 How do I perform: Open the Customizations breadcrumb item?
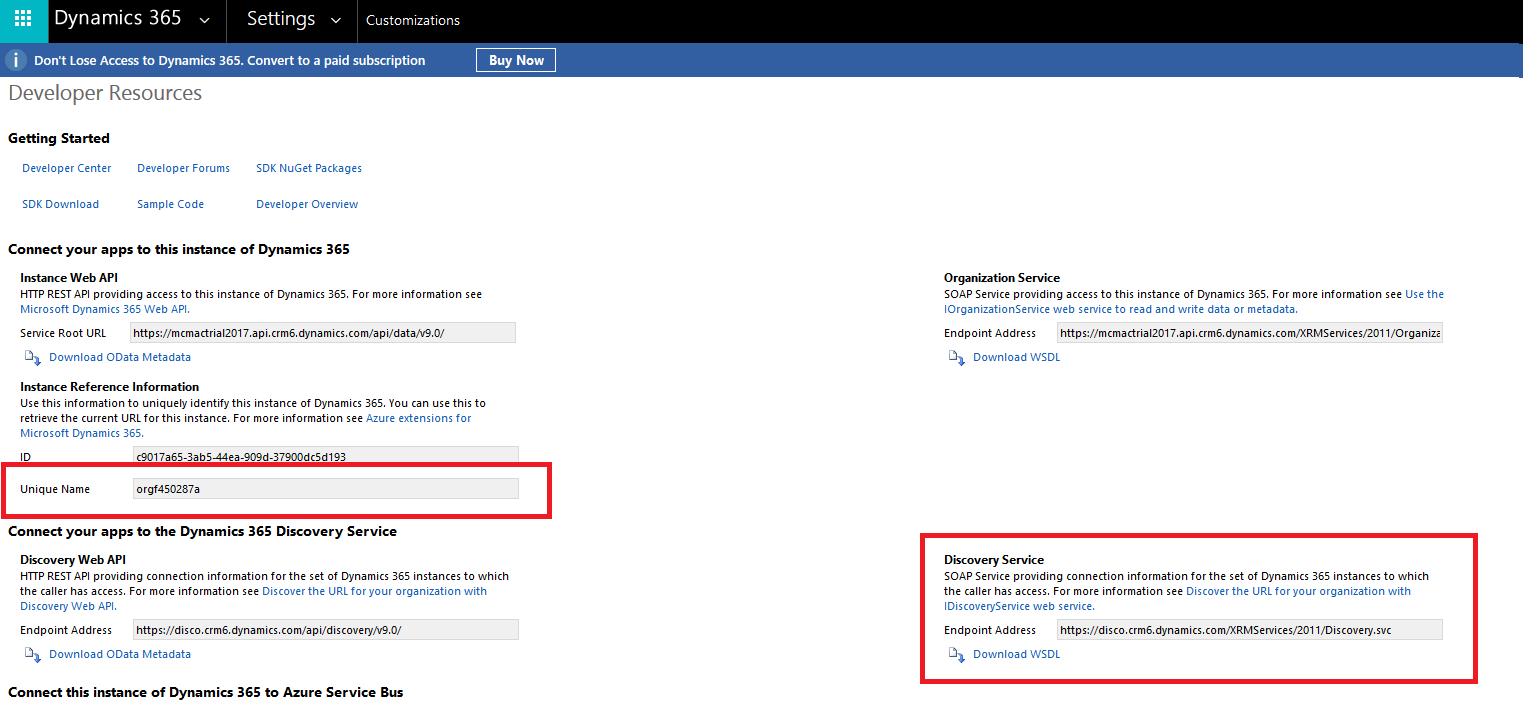coord(413,20)
